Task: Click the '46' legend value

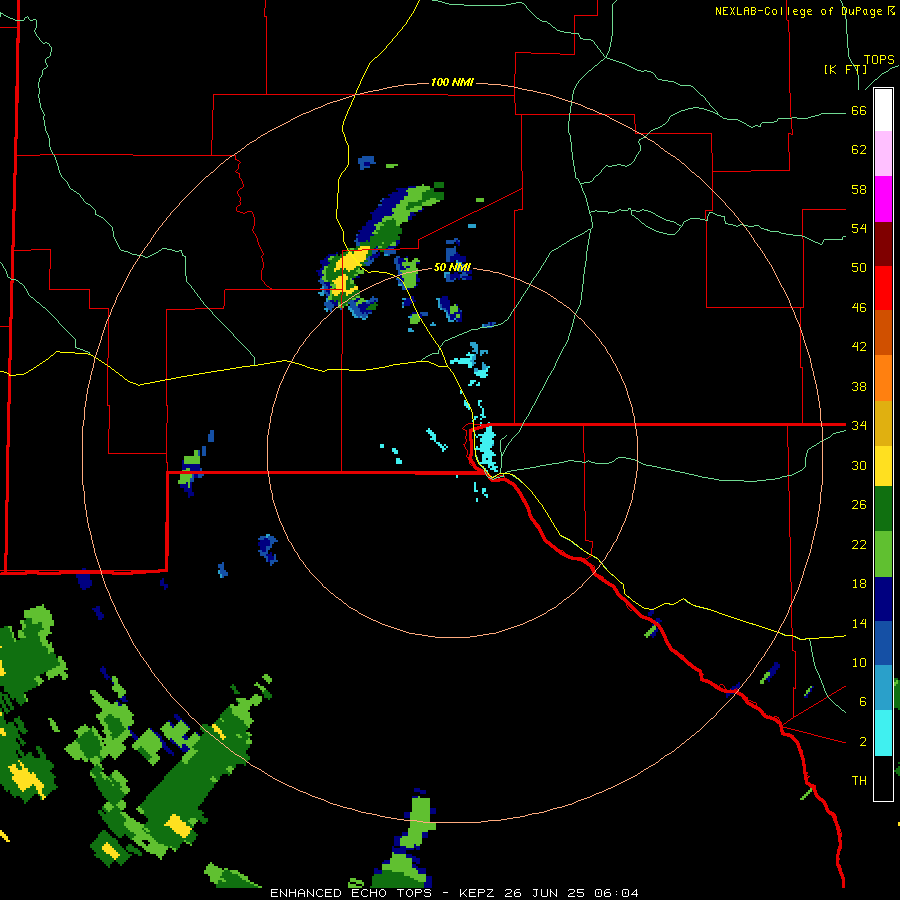Action: point(859,307)
